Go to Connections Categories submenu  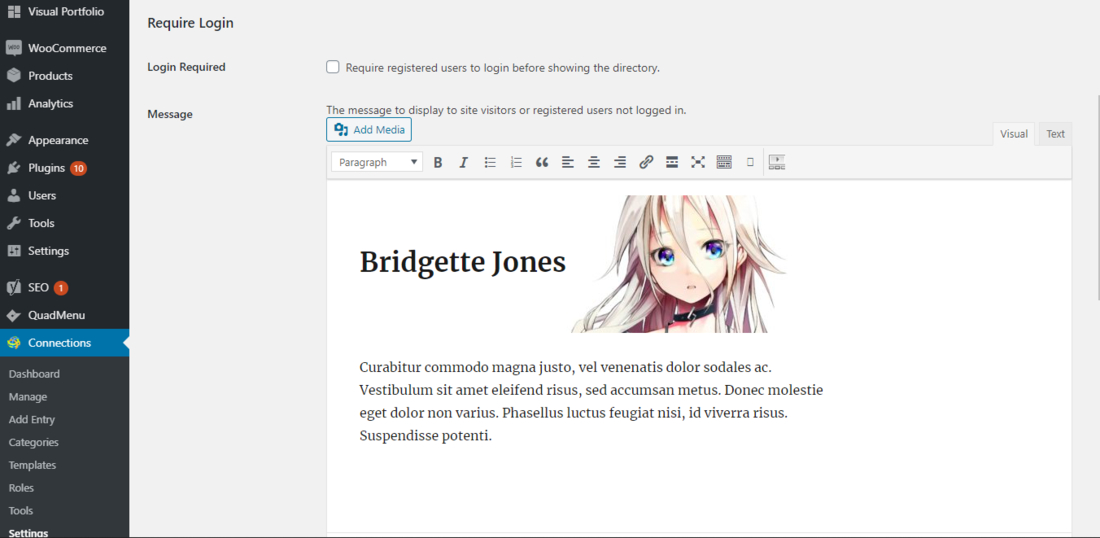34,442
